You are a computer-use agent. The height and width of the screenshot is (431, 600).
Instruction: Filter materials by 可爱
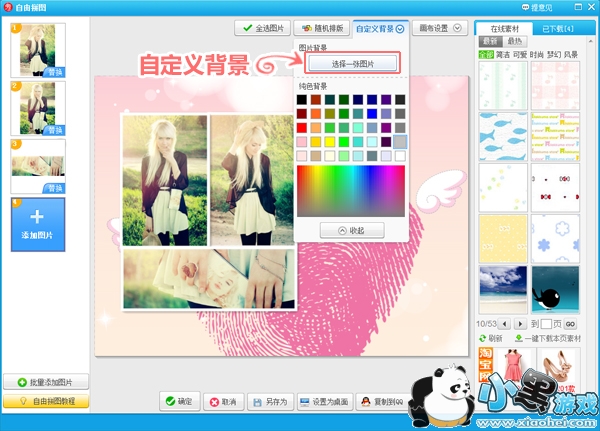tap(520, 55)
